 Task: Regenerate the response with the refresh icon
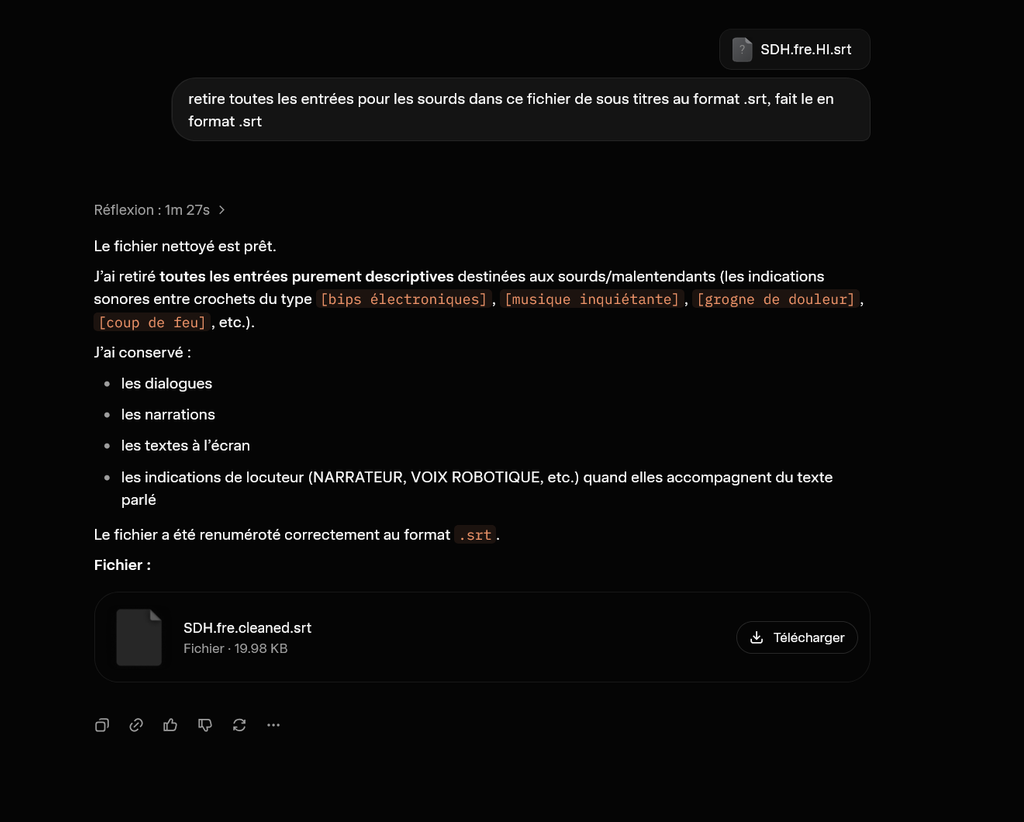click(239, 725)
